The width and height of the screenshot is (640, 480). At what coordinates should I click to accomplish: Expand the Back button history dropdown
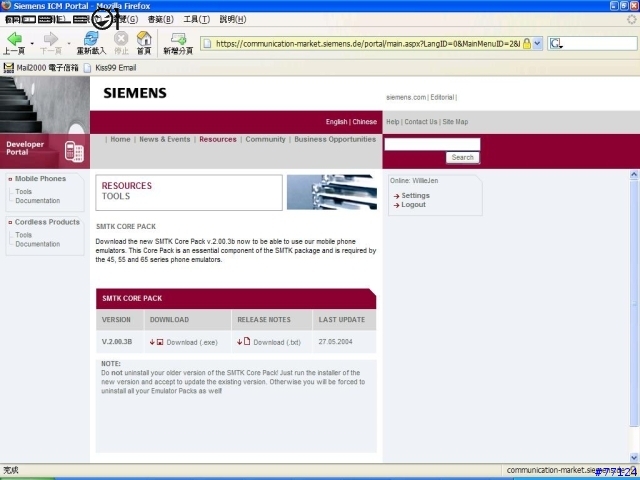click(x=32, y=43)
